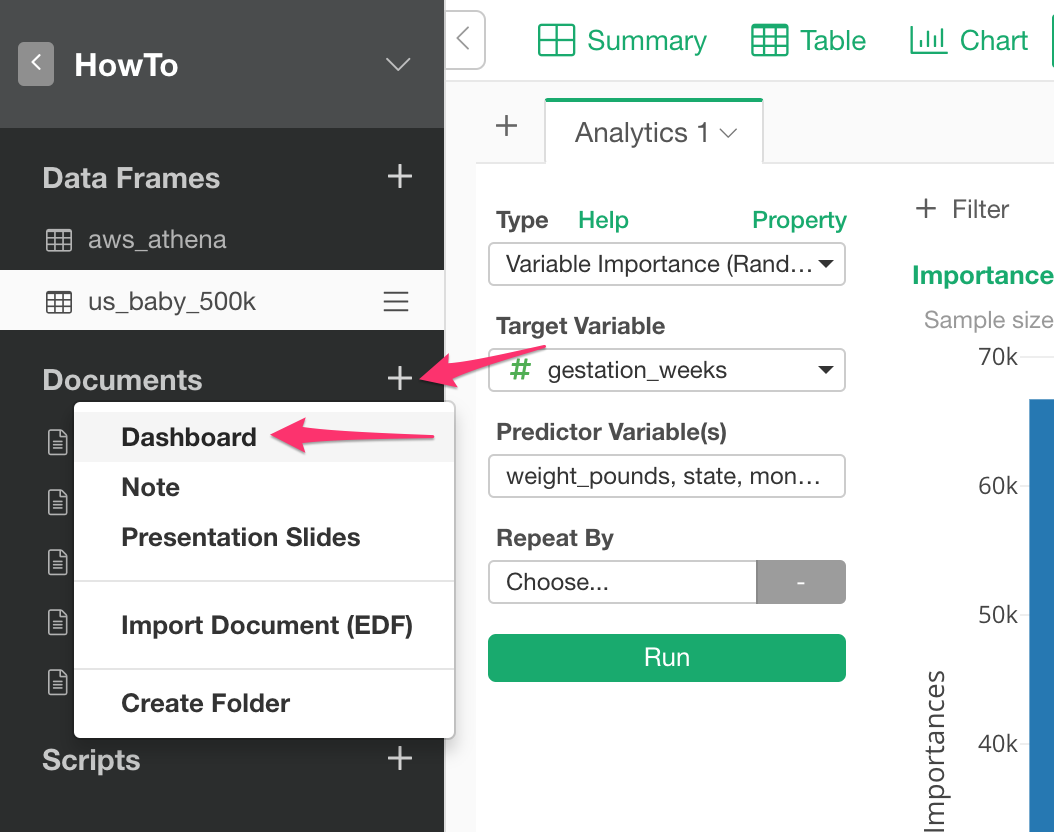Open the us_baby_500k hamburger menu
This screenshot has width=1054, height=832.
[x=396, y=301]
